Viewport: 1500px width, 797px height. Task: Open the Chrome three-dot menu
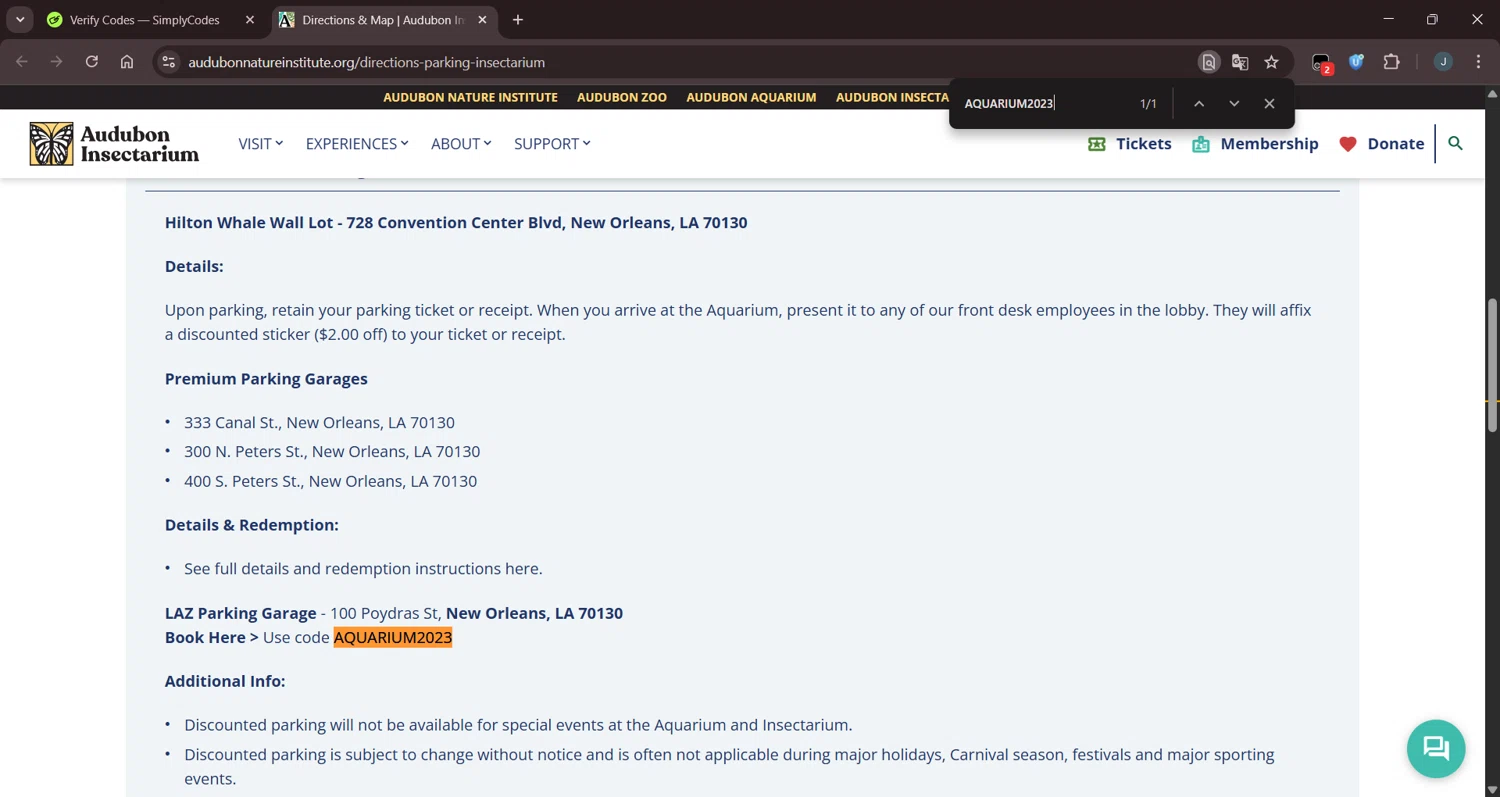pyautogui.click(x=1478, y=62)
